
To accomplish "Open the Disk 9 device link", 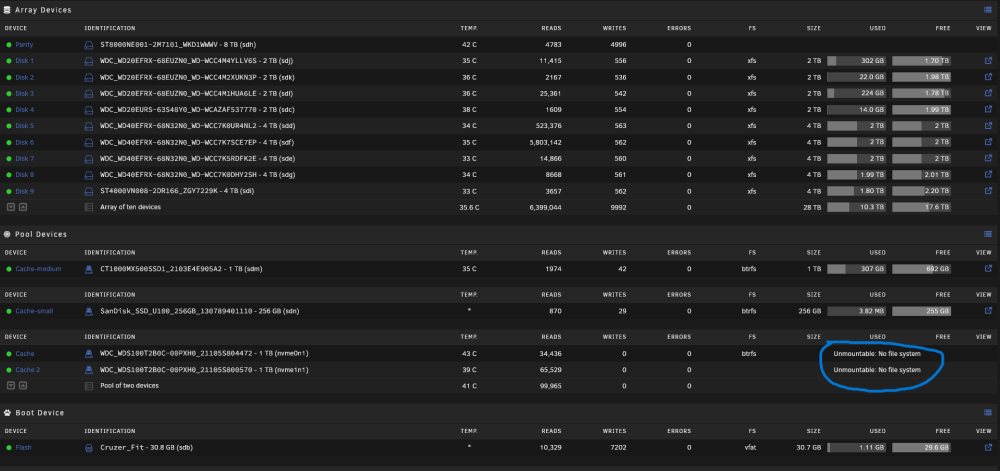I will click(25, 191).
